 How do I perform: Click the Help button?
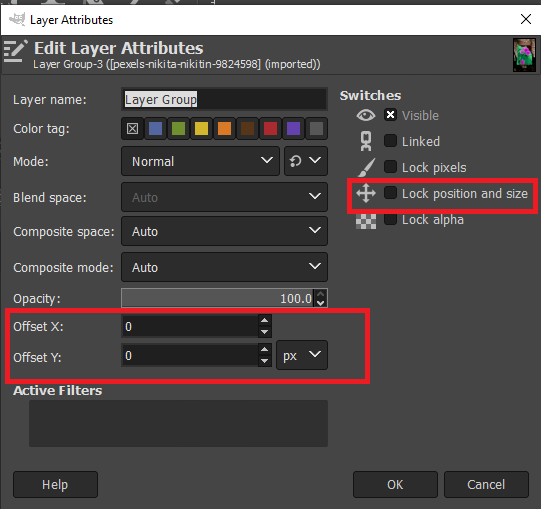click(x=55, y=484)
